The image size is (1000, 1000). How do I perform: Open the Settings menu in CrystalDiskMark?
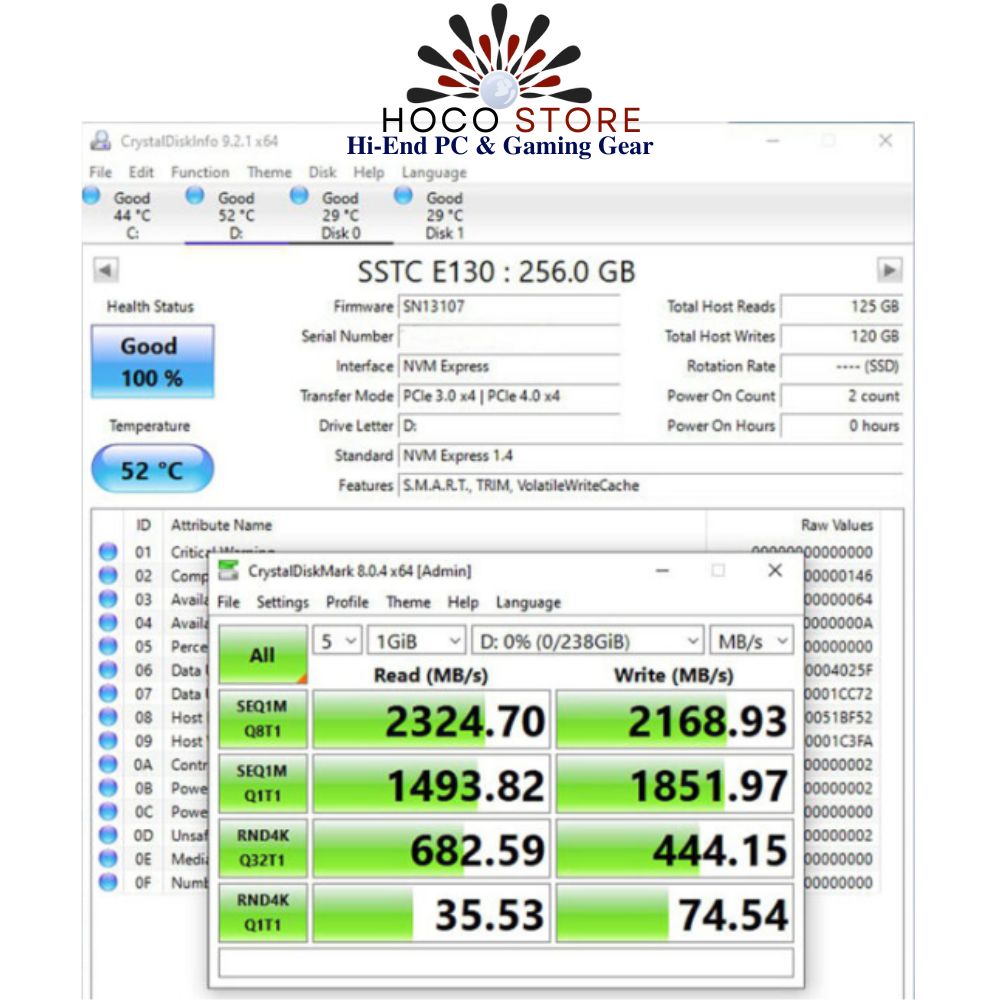point(283,602)
